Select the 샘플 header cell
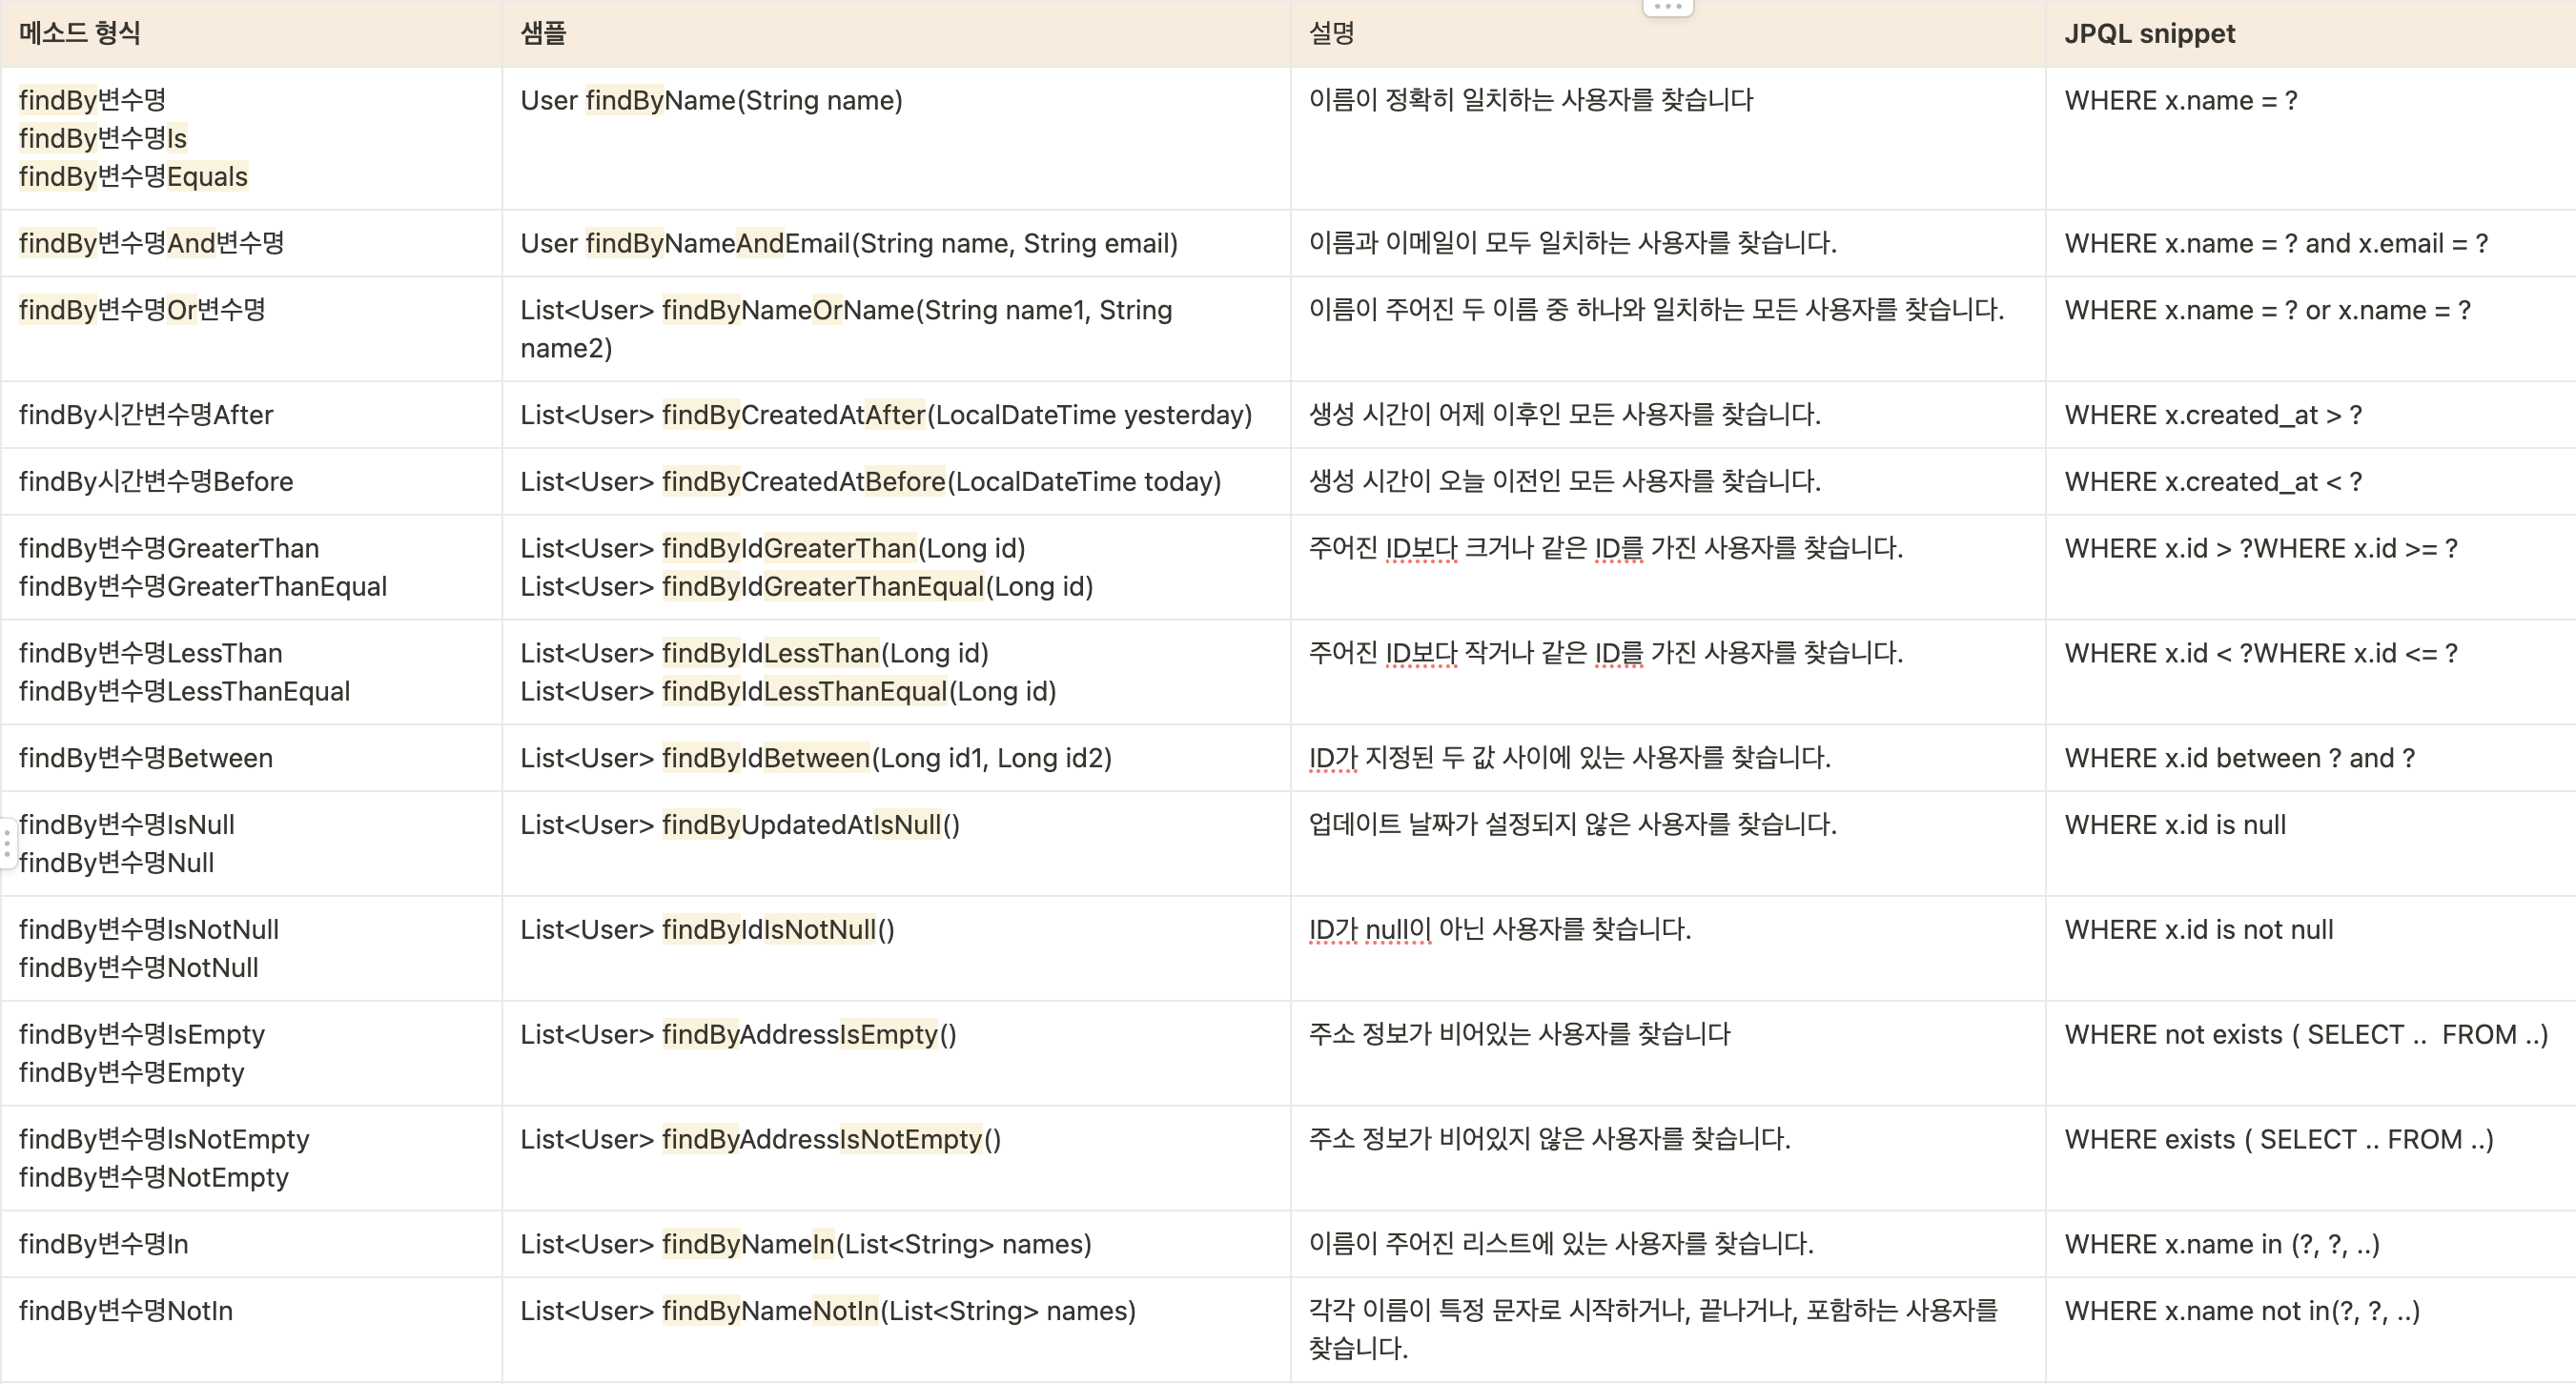This screenshot has width=2576, height=1384. click(x=543, y=33)
